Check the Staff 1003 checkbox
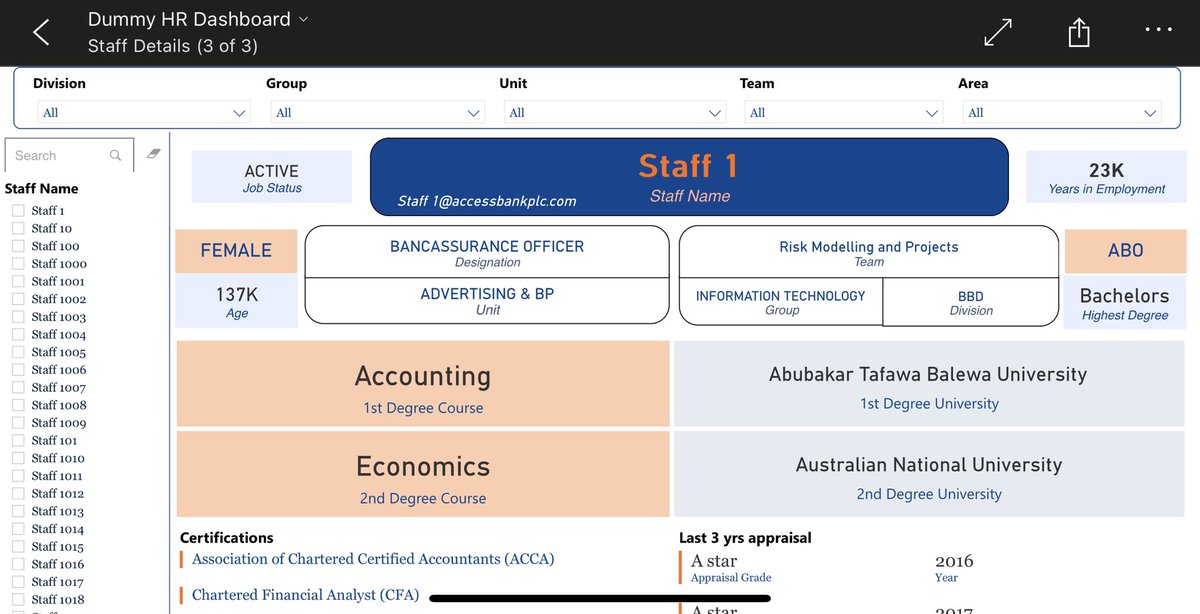1200x614 pixels. click(x=18, y=317)
